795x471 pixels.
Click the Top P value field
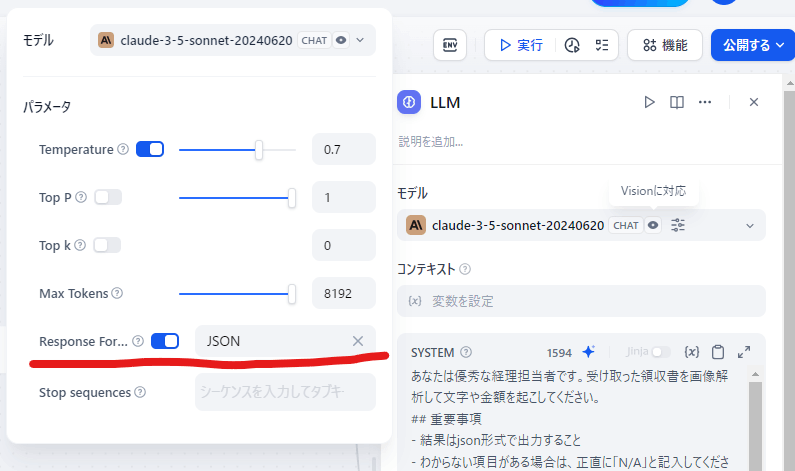tap(344, 197)
